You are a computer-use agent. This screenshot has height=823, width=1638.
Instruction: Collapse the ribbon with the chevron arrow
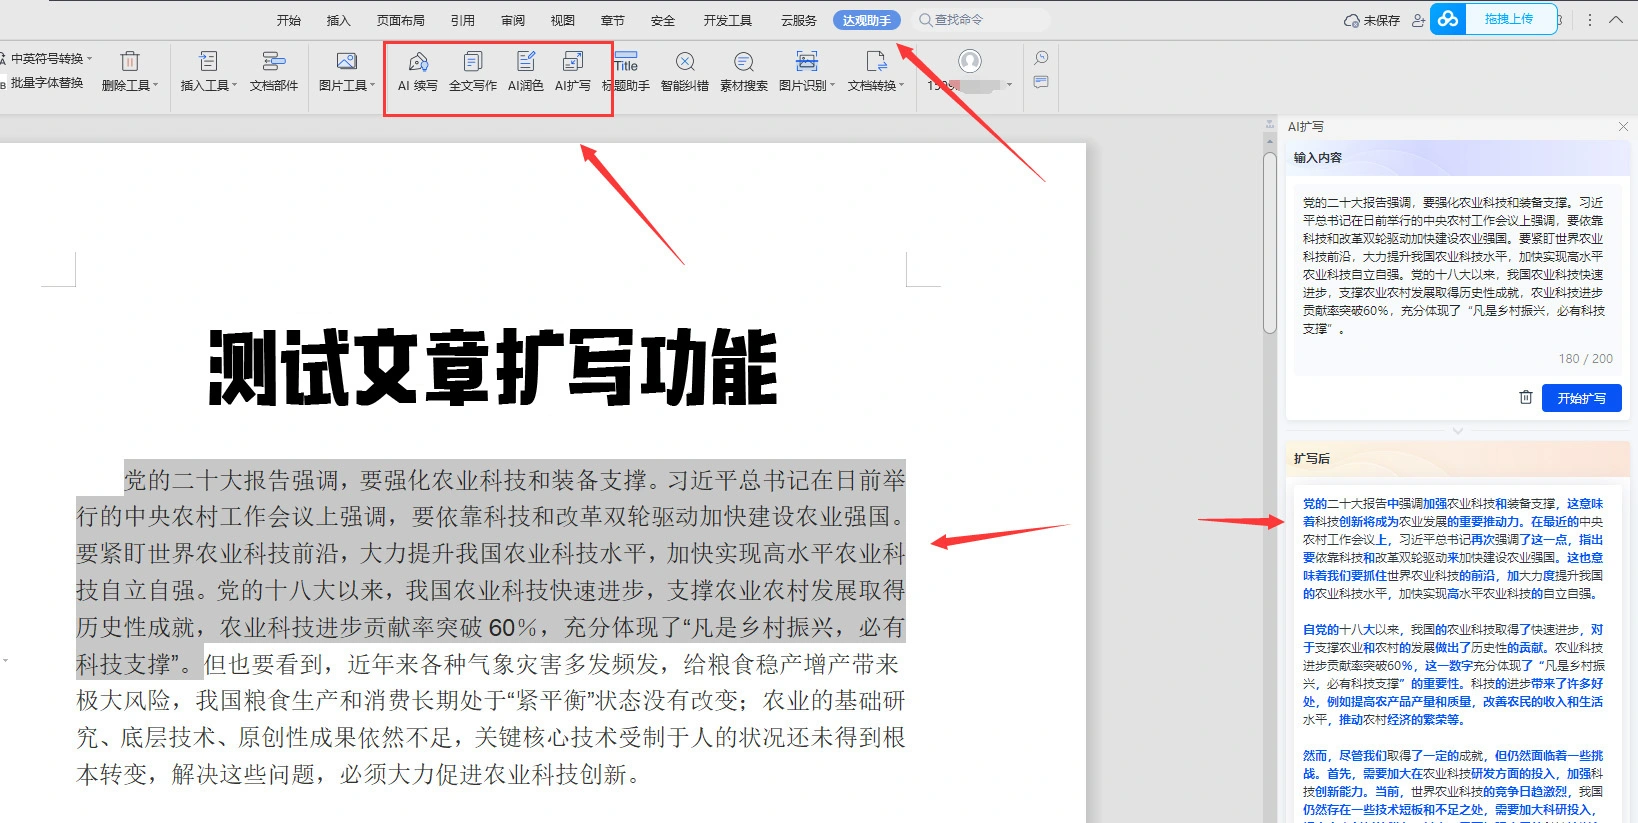click(1616, 20)
